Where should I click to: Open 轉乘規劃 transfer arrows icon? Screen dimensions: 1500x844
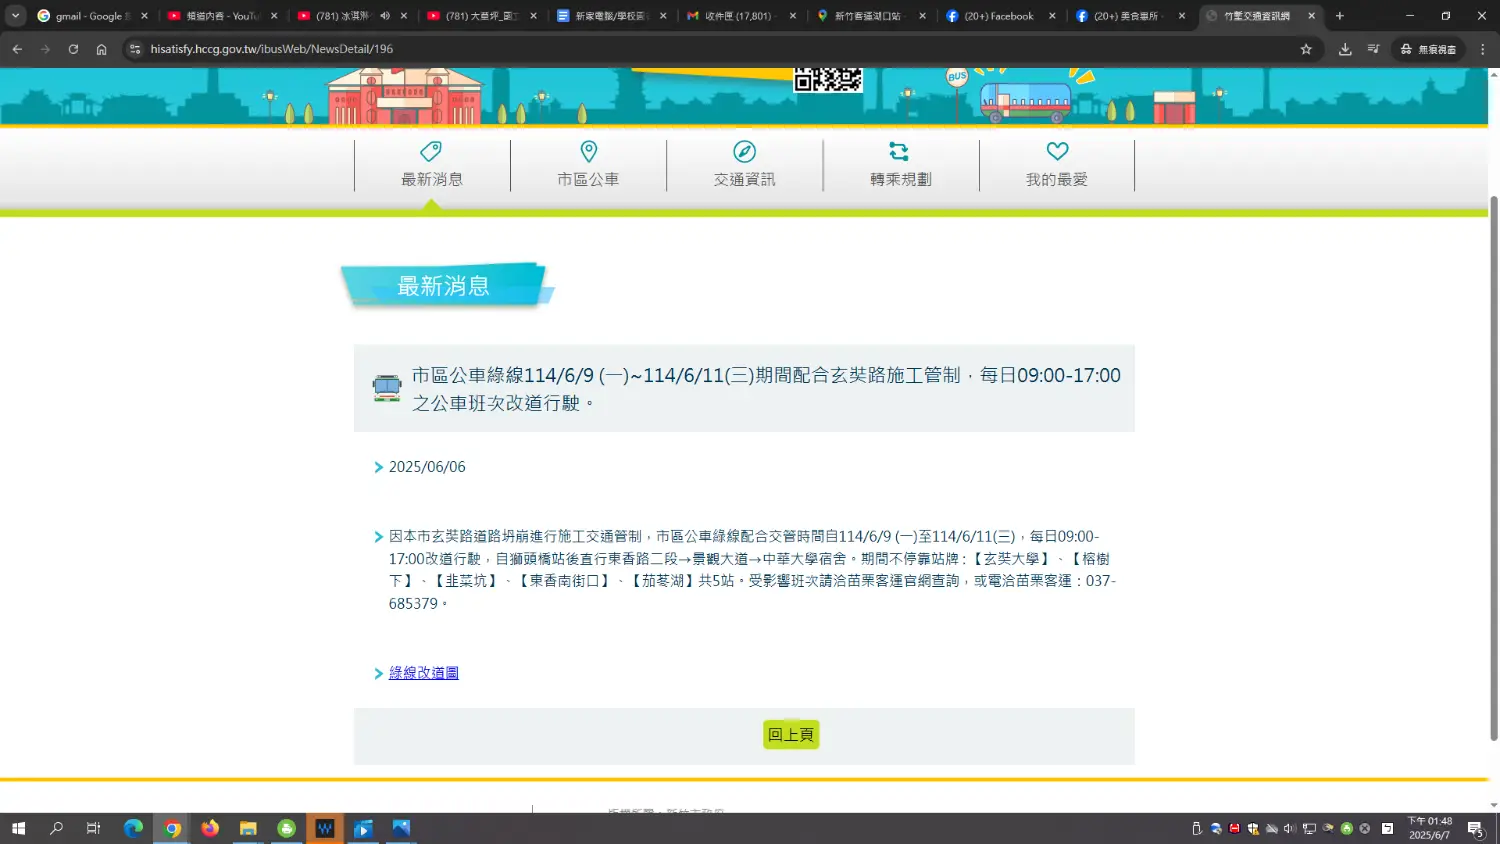tap(899, 151)
